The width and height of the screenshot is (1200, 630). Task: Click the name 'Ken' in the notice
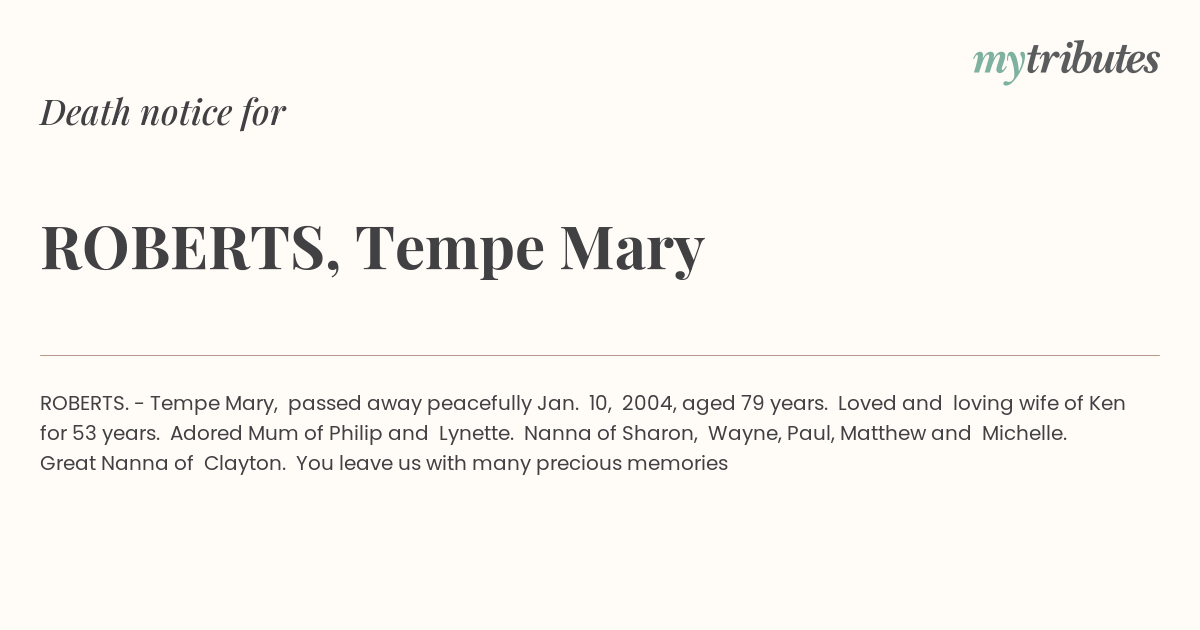[1107, 404]
